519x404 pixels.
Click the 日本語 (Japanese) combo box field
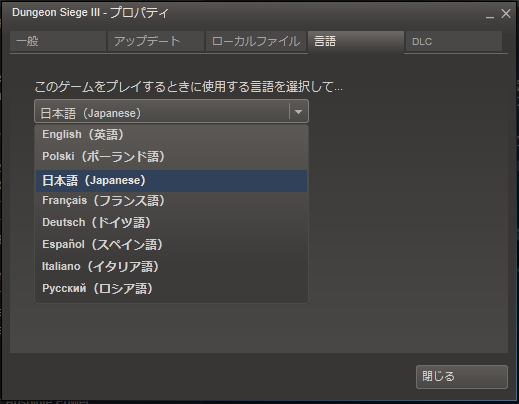point(171,111)
